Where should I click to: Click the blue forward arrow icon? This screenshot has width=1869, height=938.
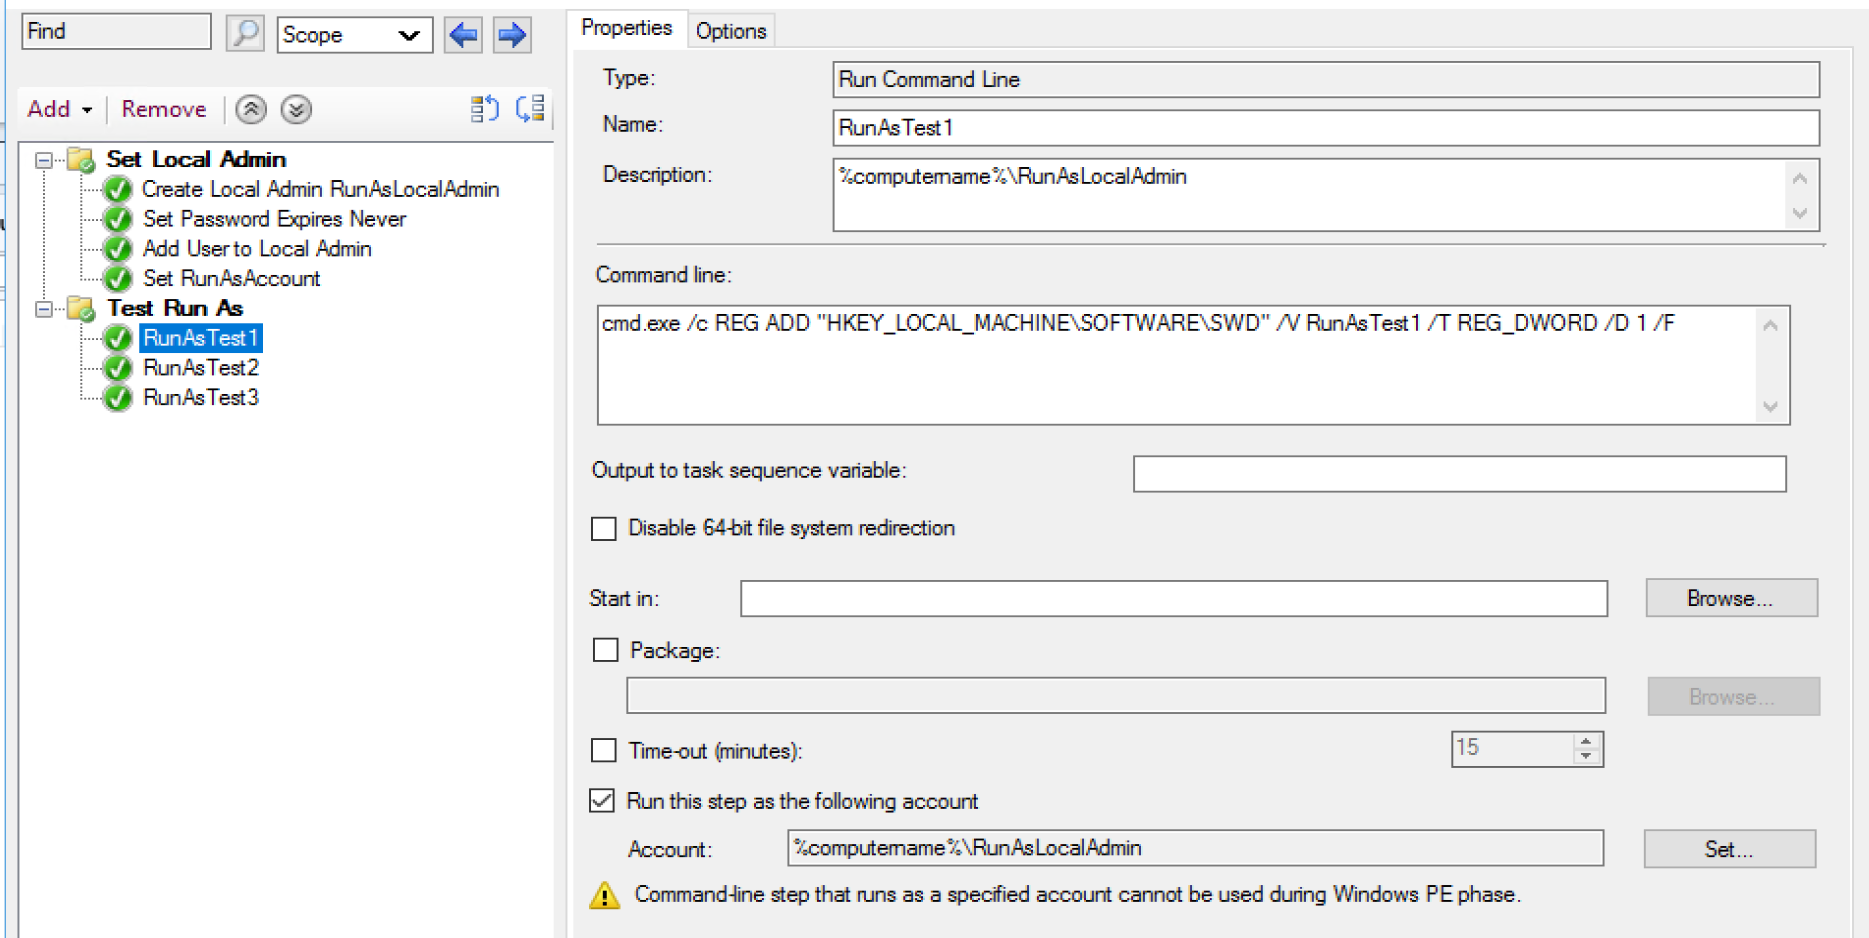512,35
